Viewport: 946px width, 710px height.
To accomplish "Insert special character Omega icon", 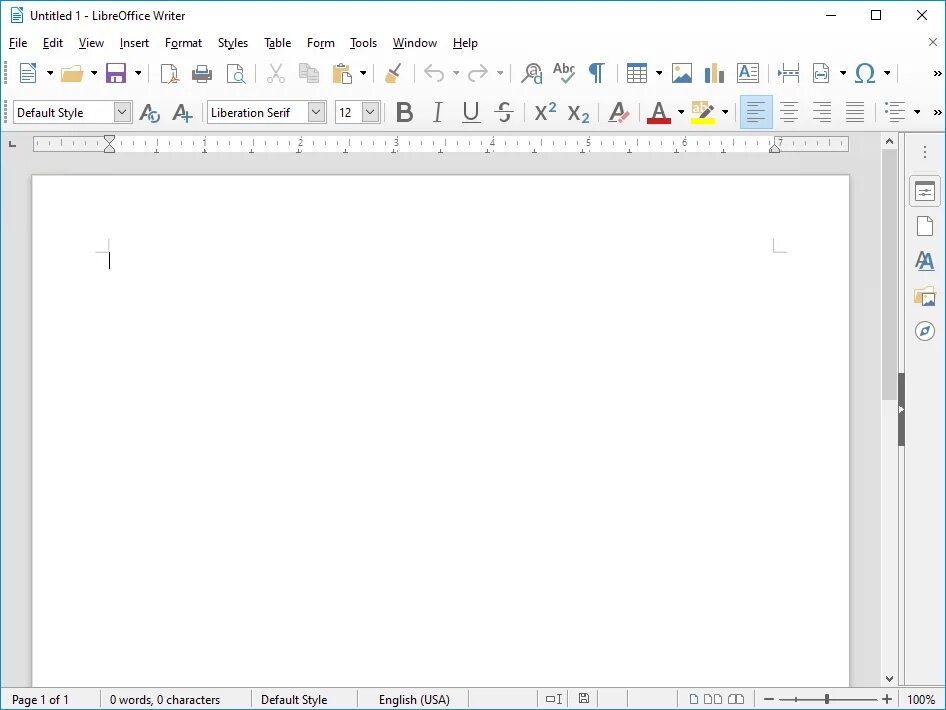I will tap(865, 73).
